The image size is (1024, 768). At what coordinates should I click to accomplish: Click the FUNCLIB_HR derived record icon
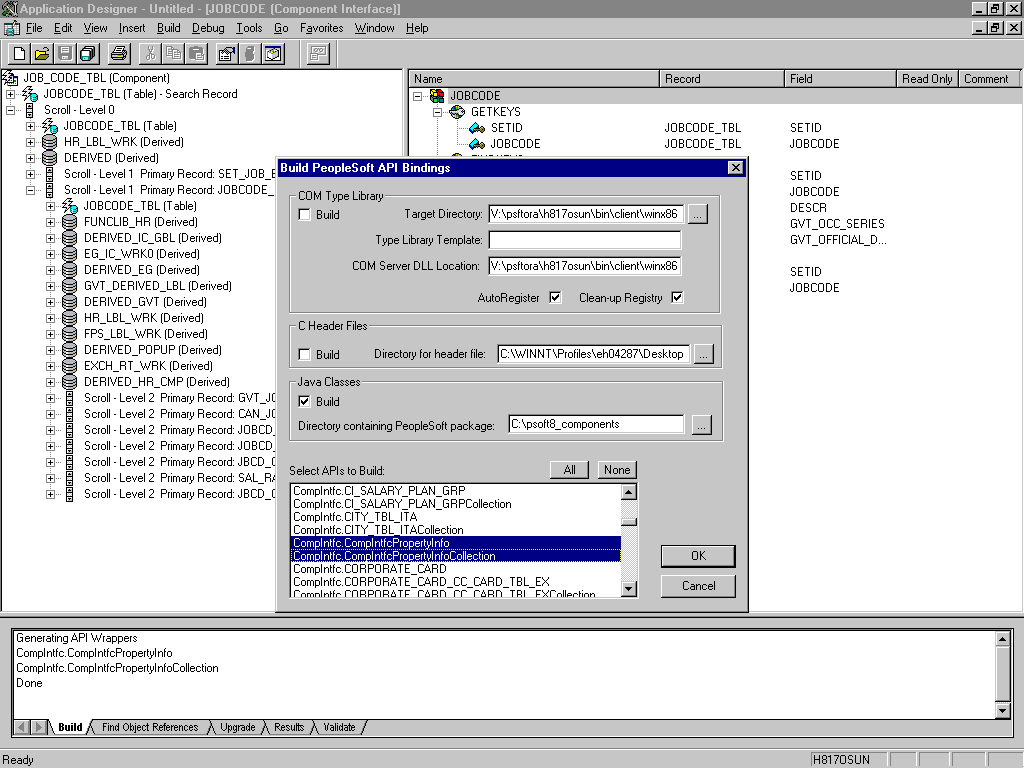(69, 222)
